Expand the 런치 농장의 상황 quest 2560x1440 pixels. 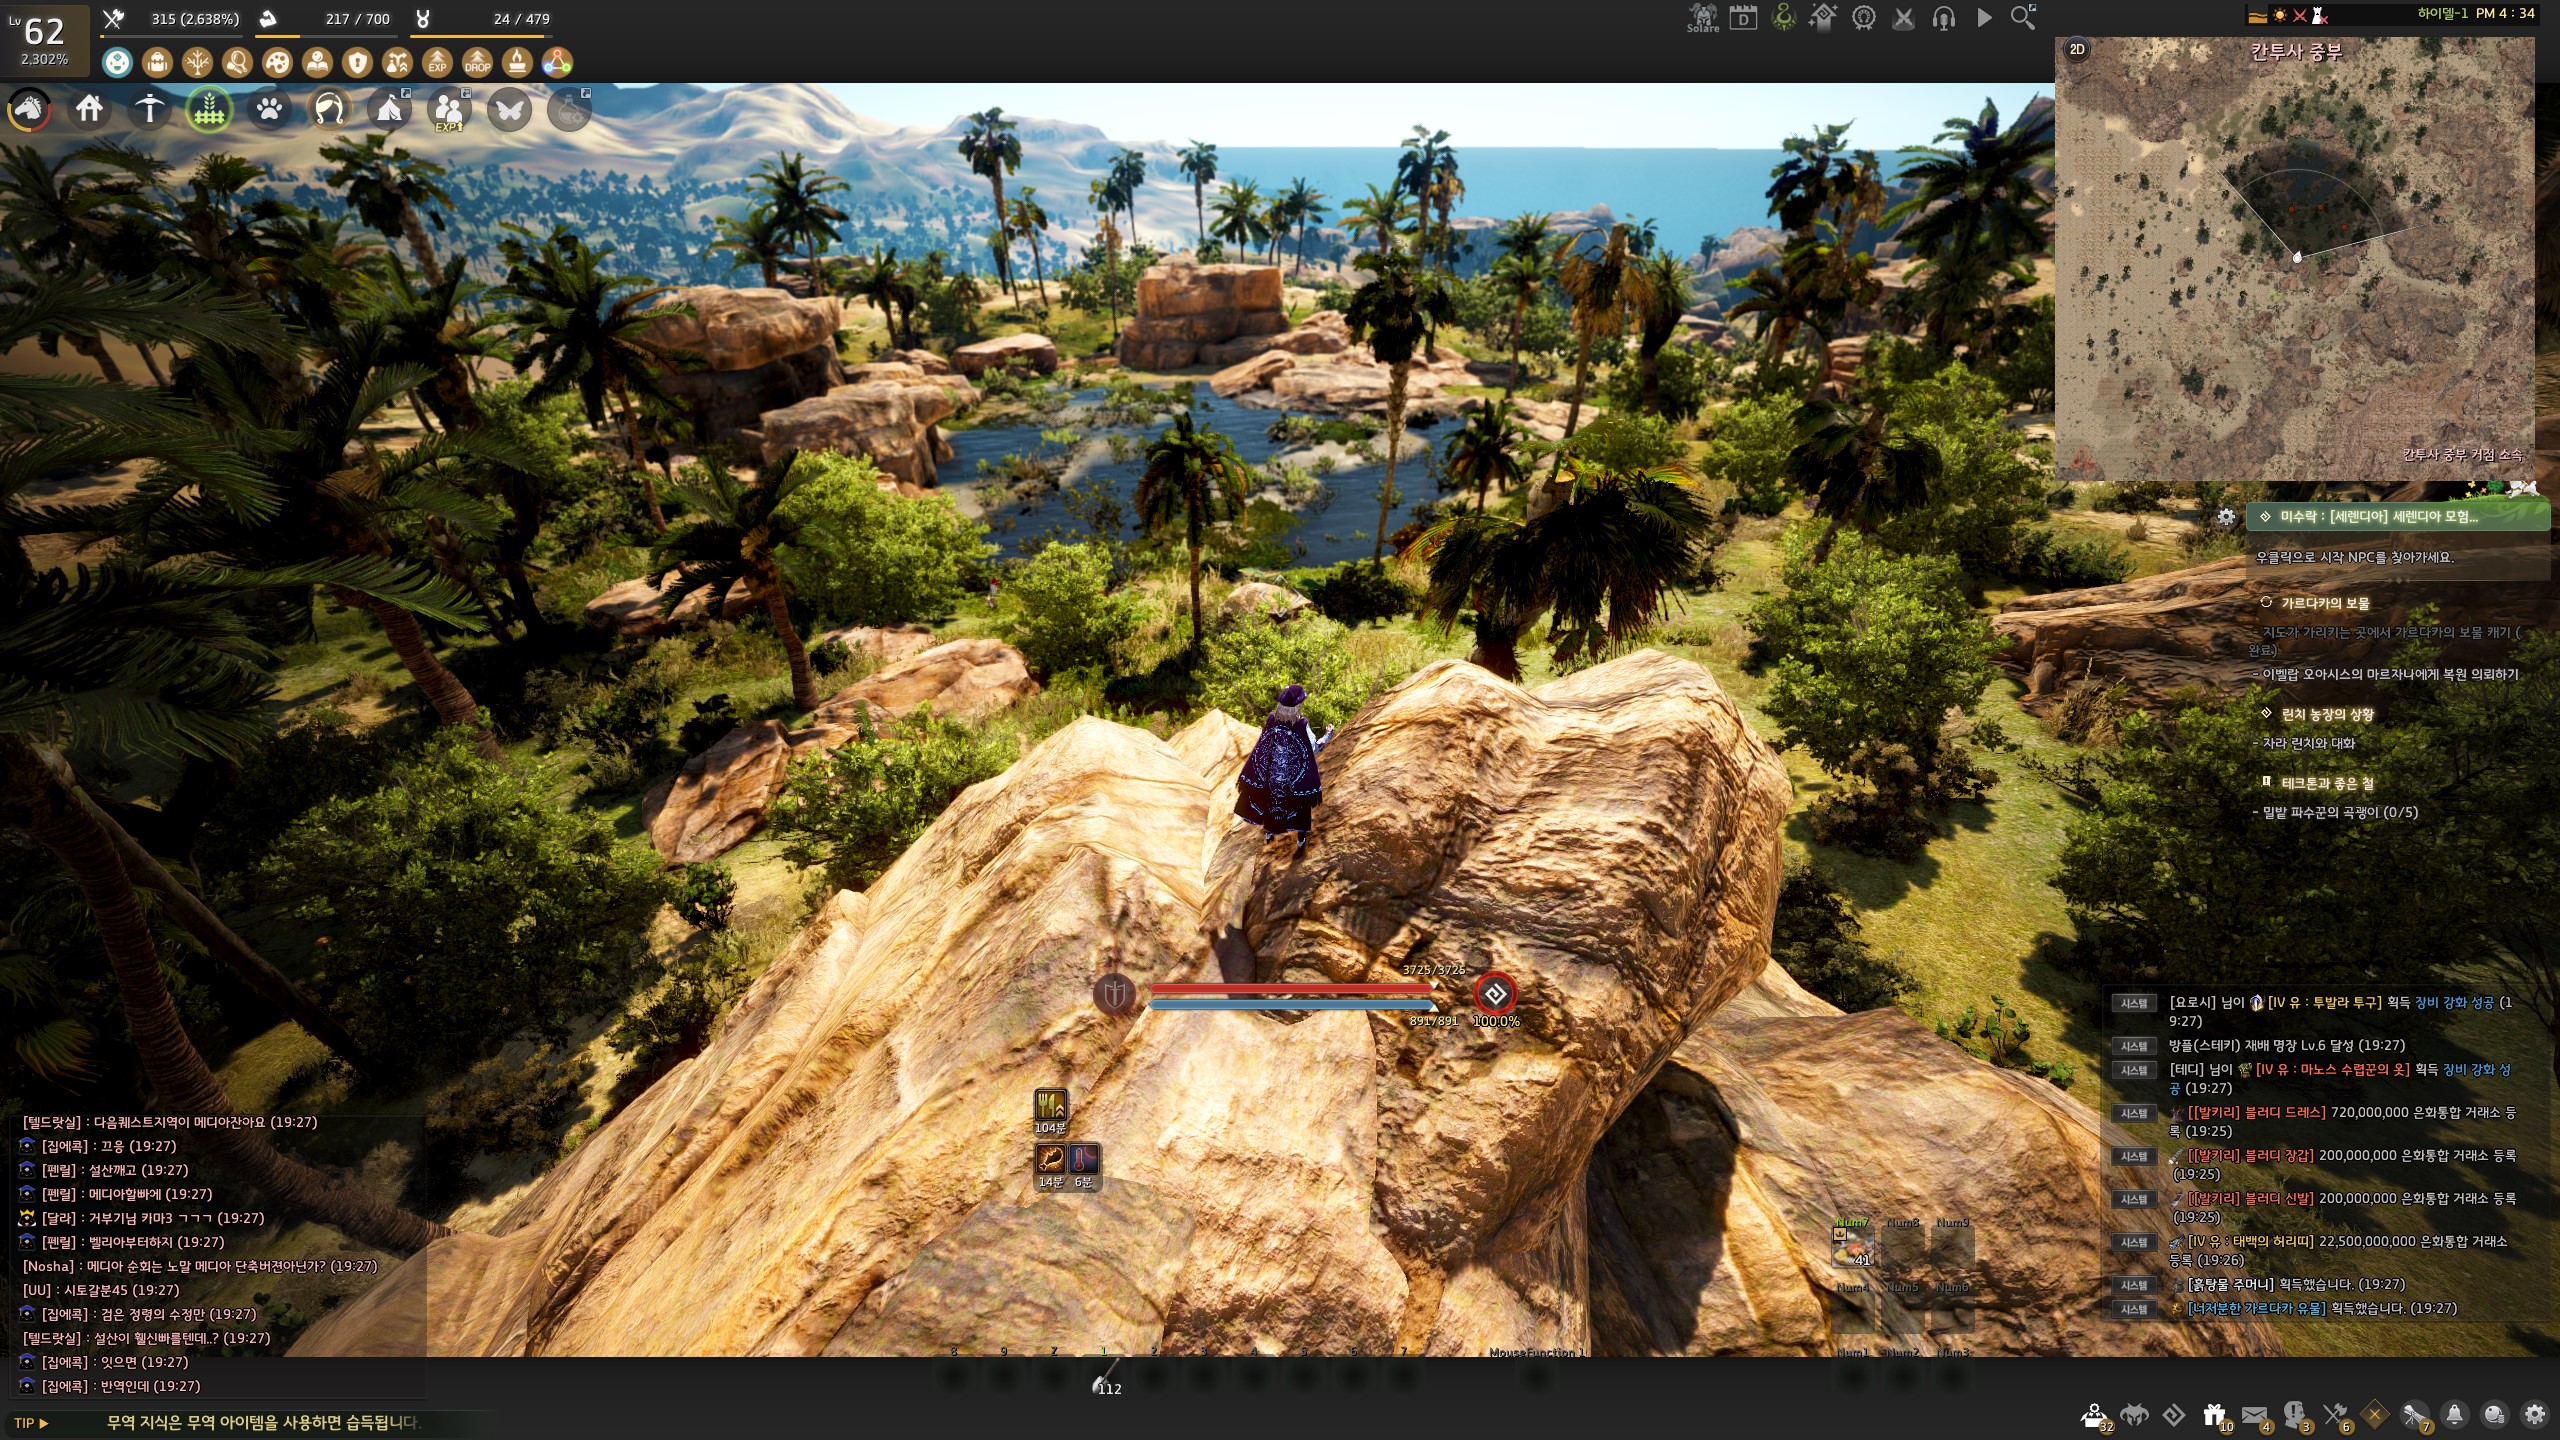pyautogui.click(x=2326, y=714)
